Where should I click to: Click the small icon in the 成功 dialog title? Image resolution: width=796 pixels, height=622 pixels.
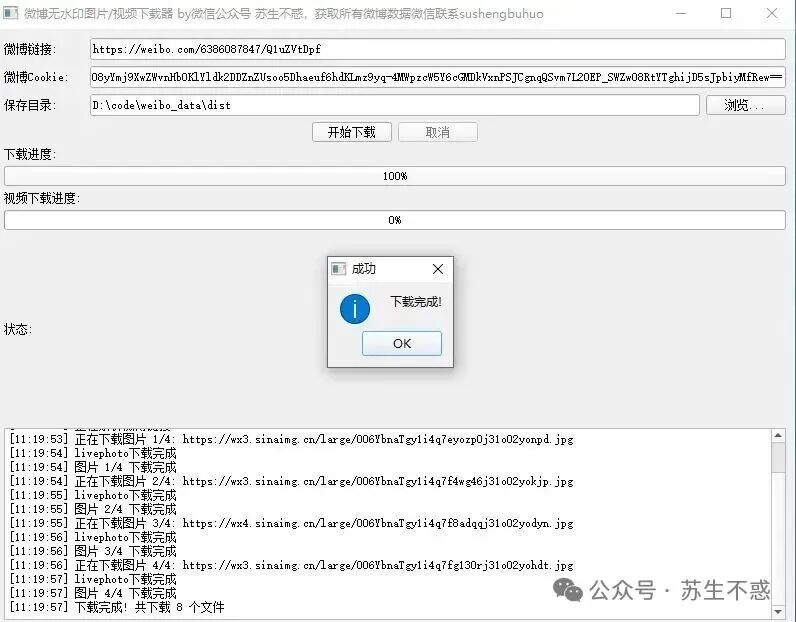(x=339, y=269)
